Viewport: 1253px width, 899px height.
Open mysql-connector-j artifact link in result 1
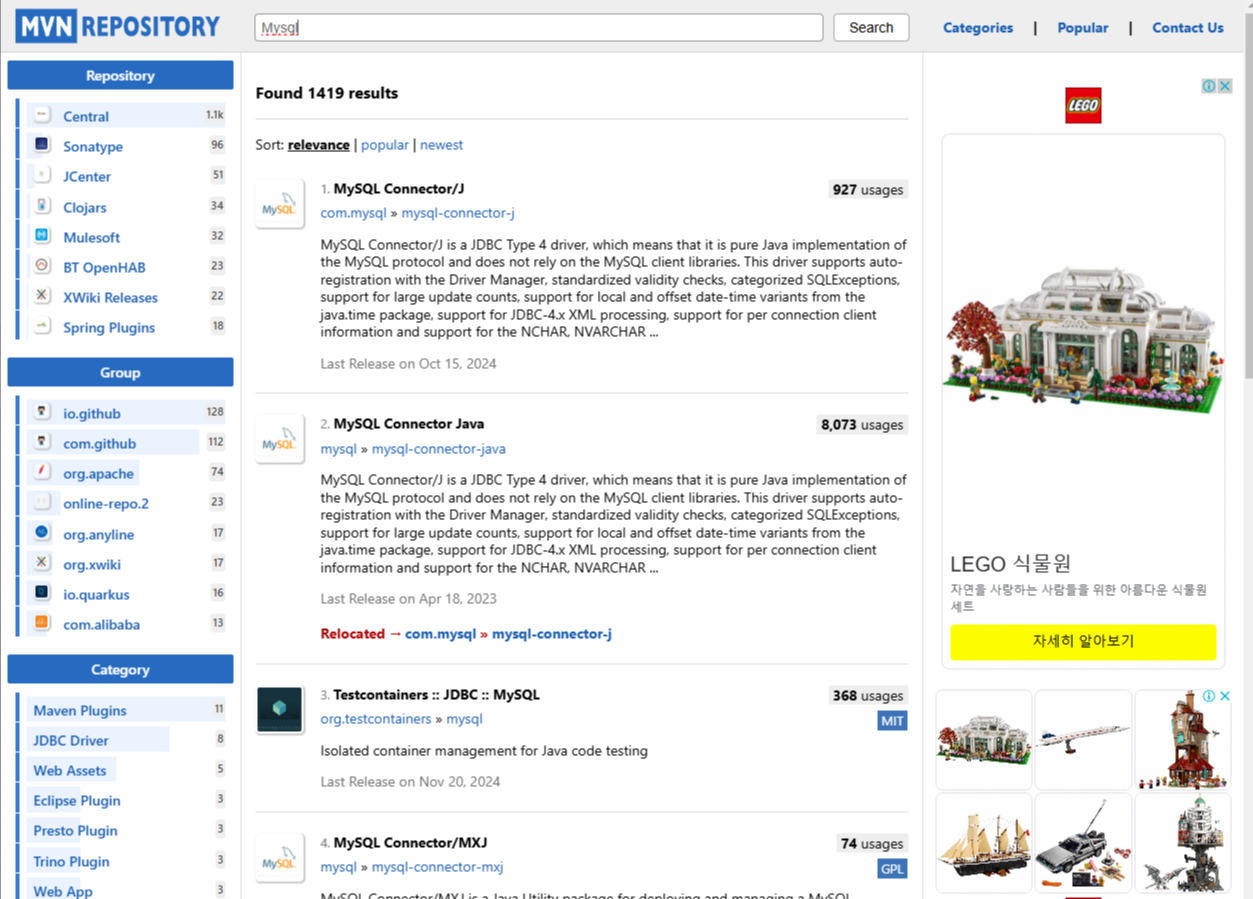pos(458,213)
